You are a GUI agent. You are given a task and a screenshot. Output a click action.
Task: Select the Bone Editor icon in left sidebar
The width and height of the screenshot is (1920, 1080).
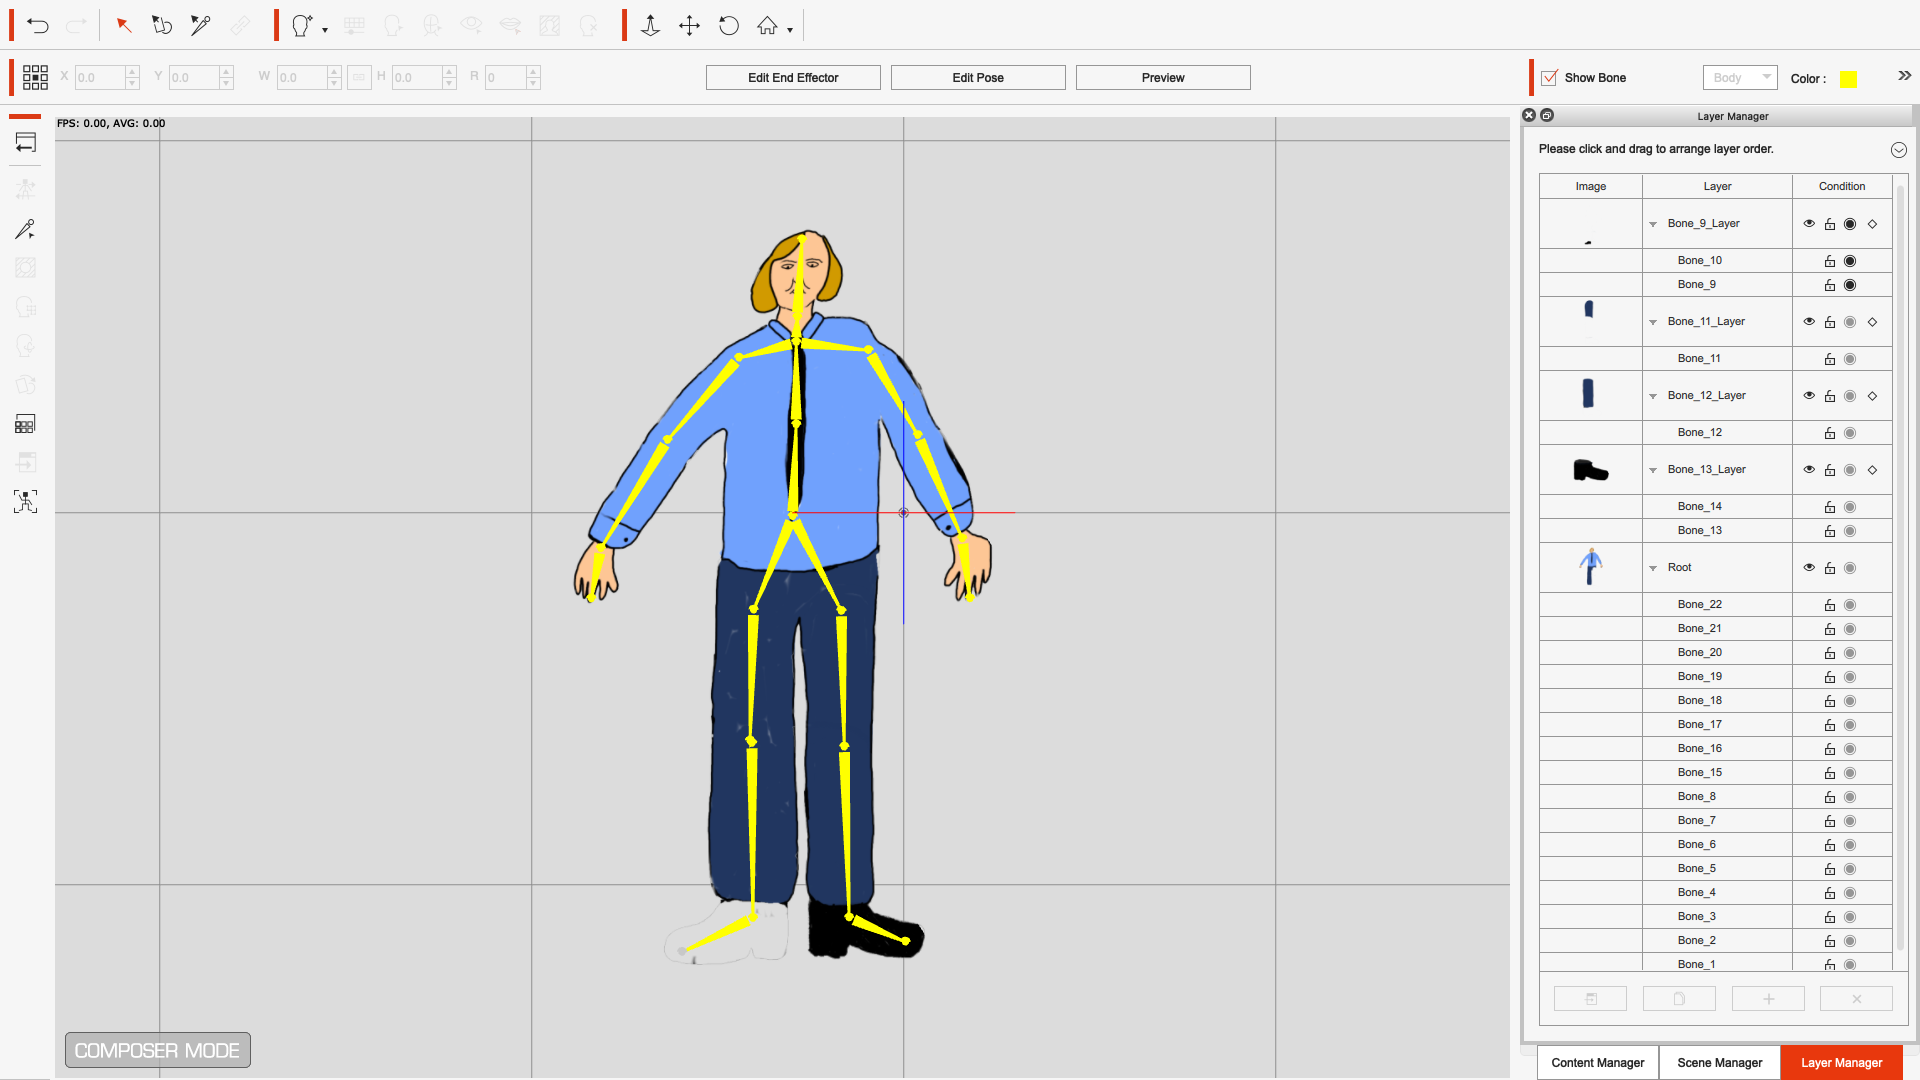click(x=25, y=229)
